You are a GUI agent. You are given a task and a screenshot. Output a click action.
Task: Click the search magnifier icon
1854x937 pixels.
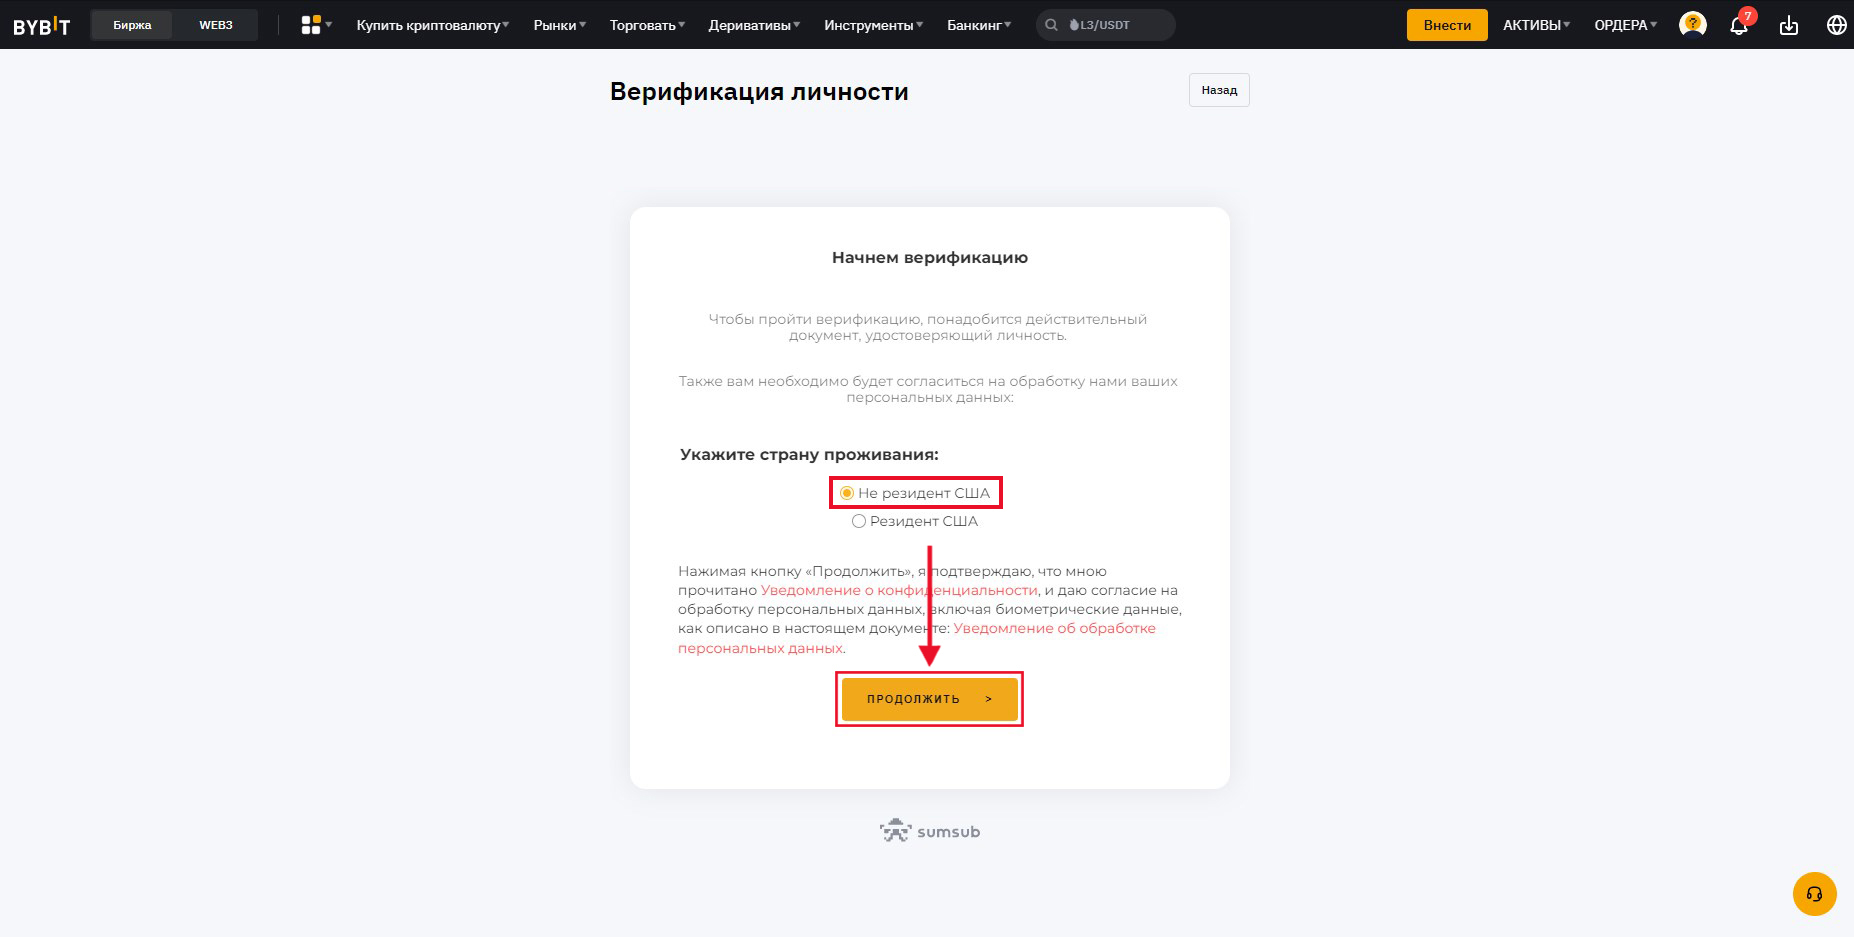pos(1051,25)
